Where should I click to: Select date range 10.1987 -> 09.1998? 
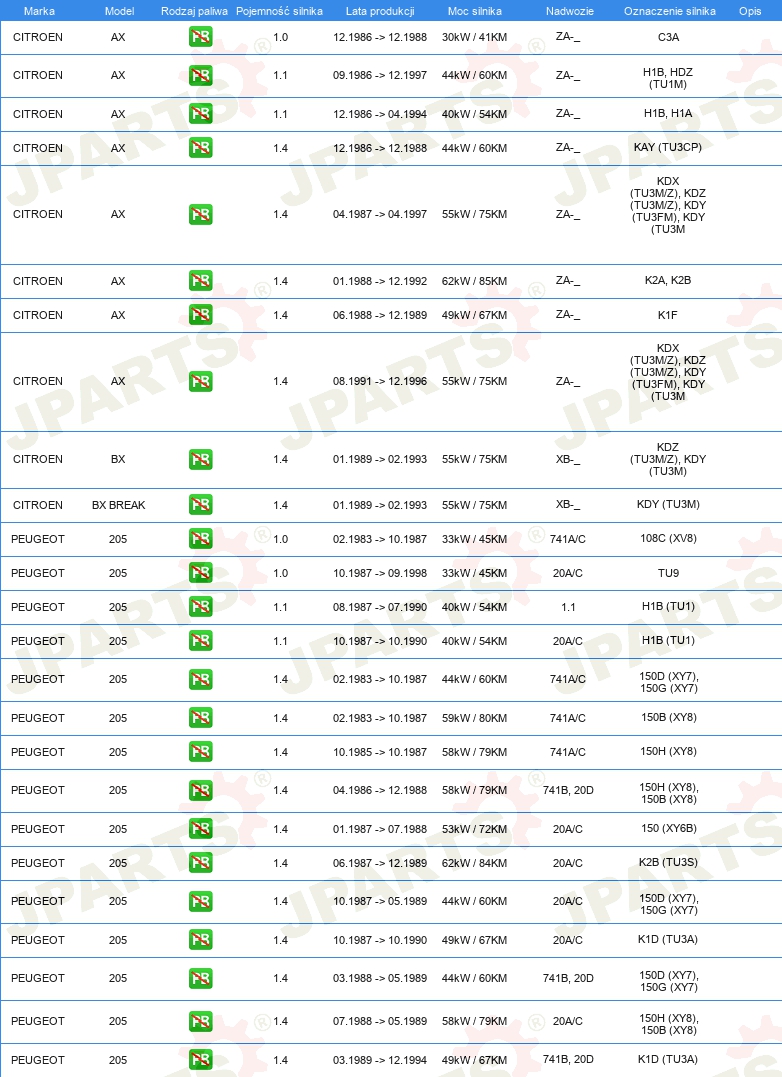coord(380,573)
